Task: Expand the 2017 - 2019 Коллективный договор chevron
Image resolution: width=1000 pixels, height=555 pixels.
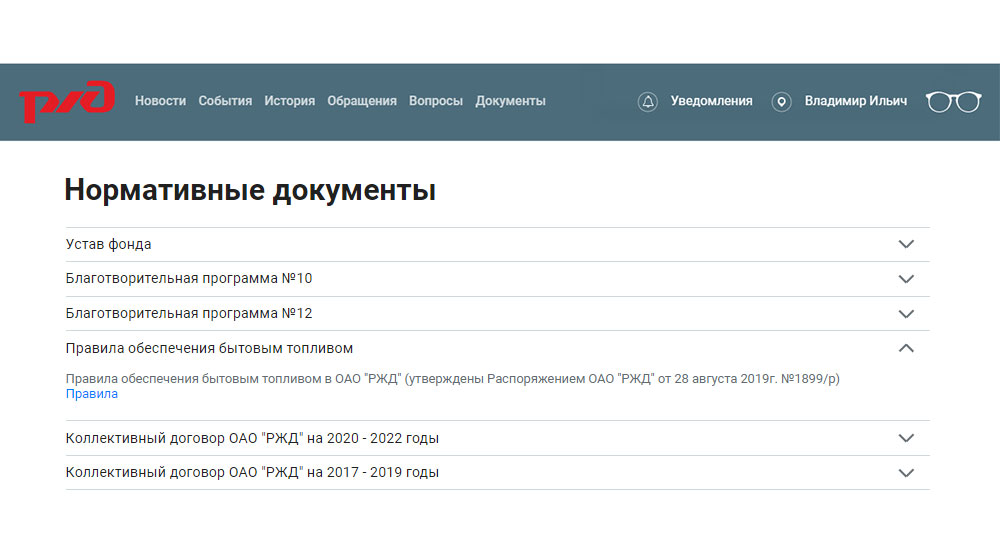Action: pos(906,473)
